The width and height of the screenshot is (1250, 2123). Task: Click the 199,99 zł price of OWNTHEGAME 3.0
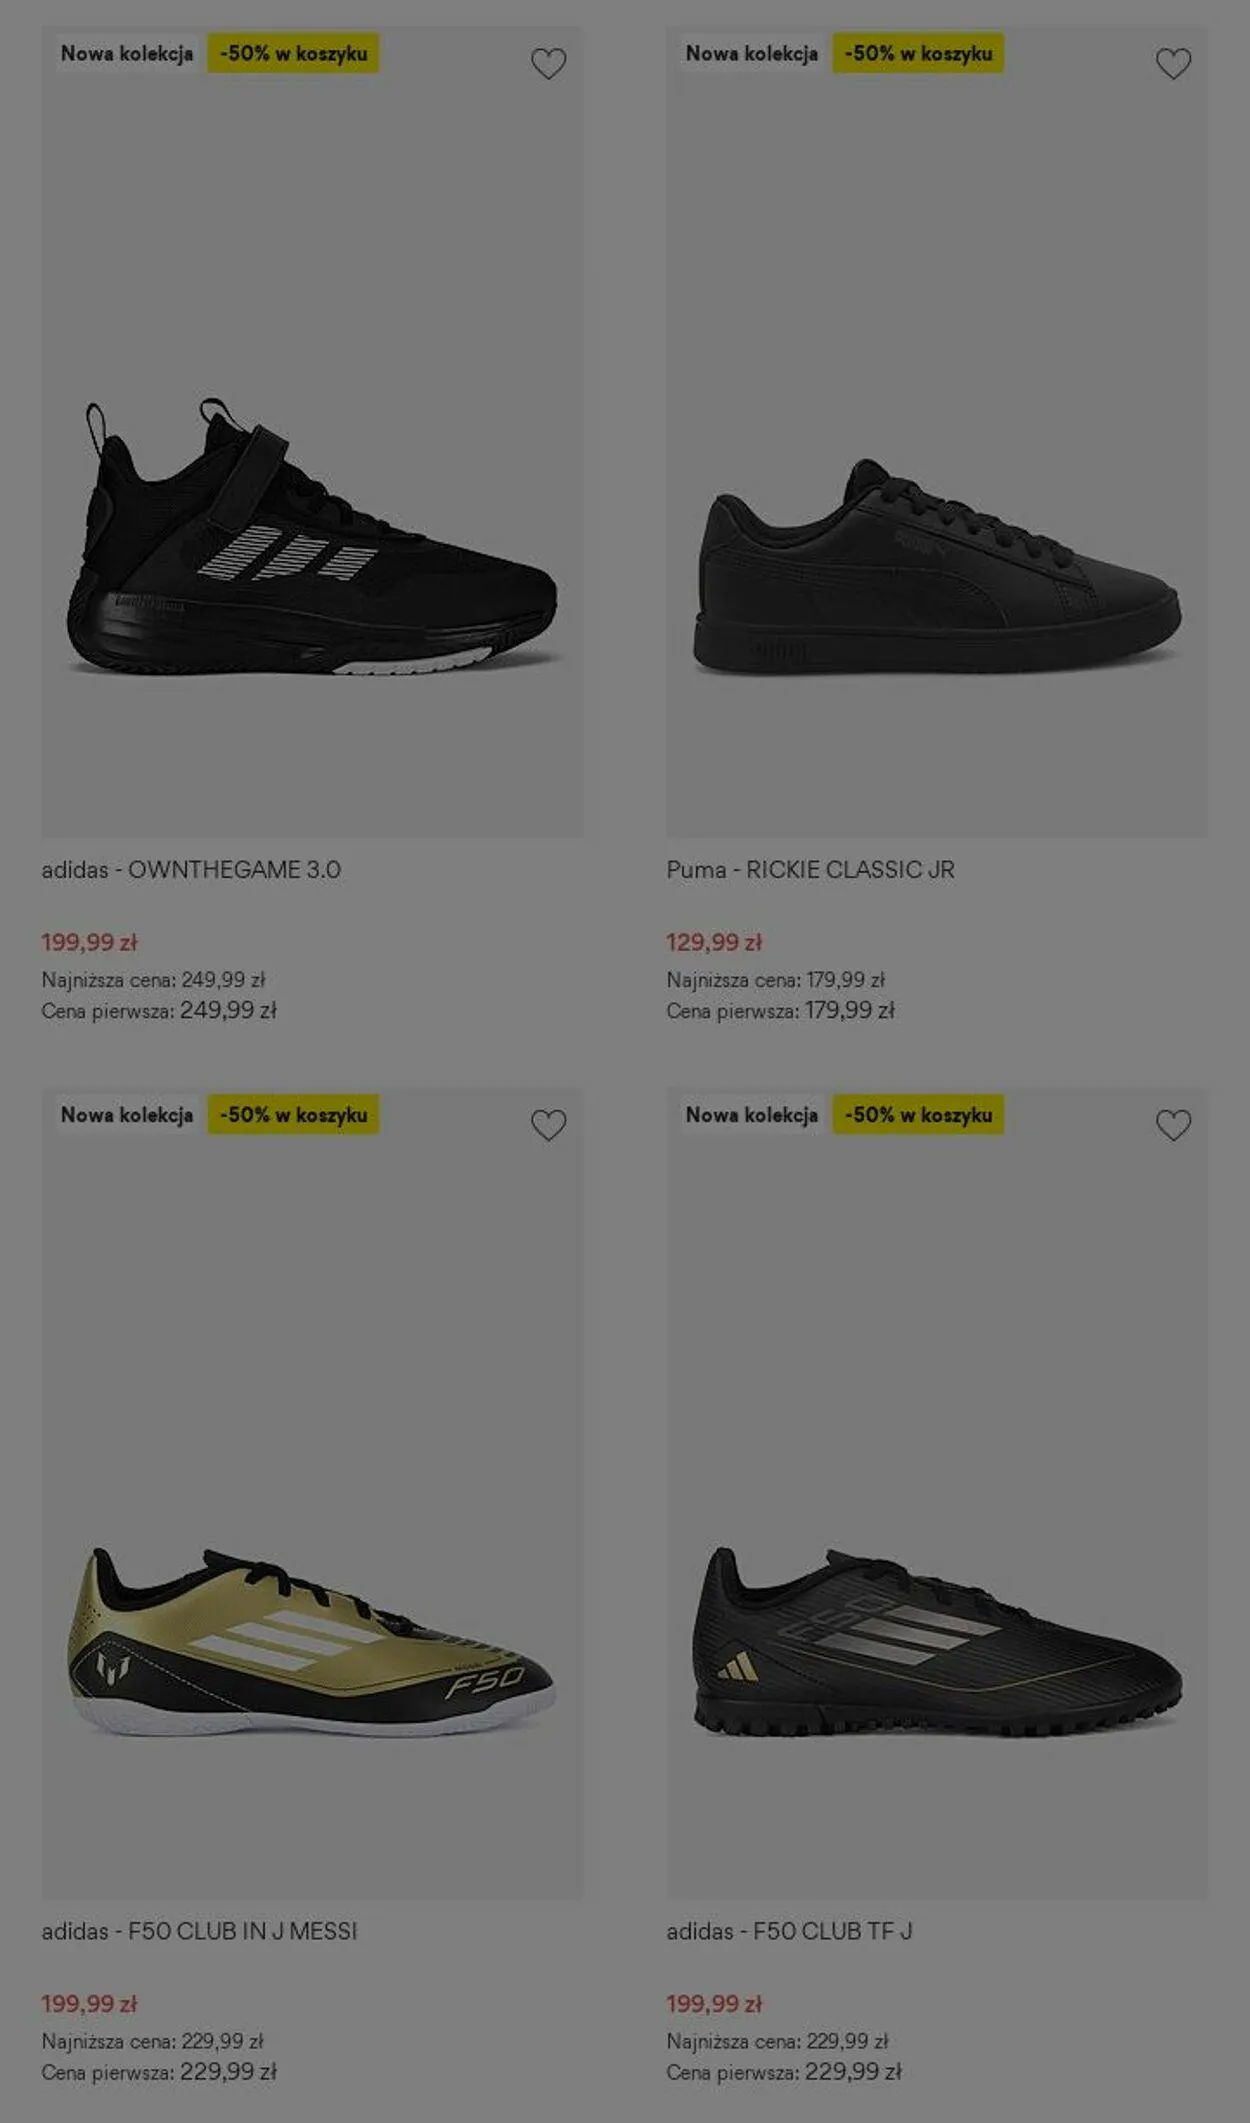click(89, 942)
